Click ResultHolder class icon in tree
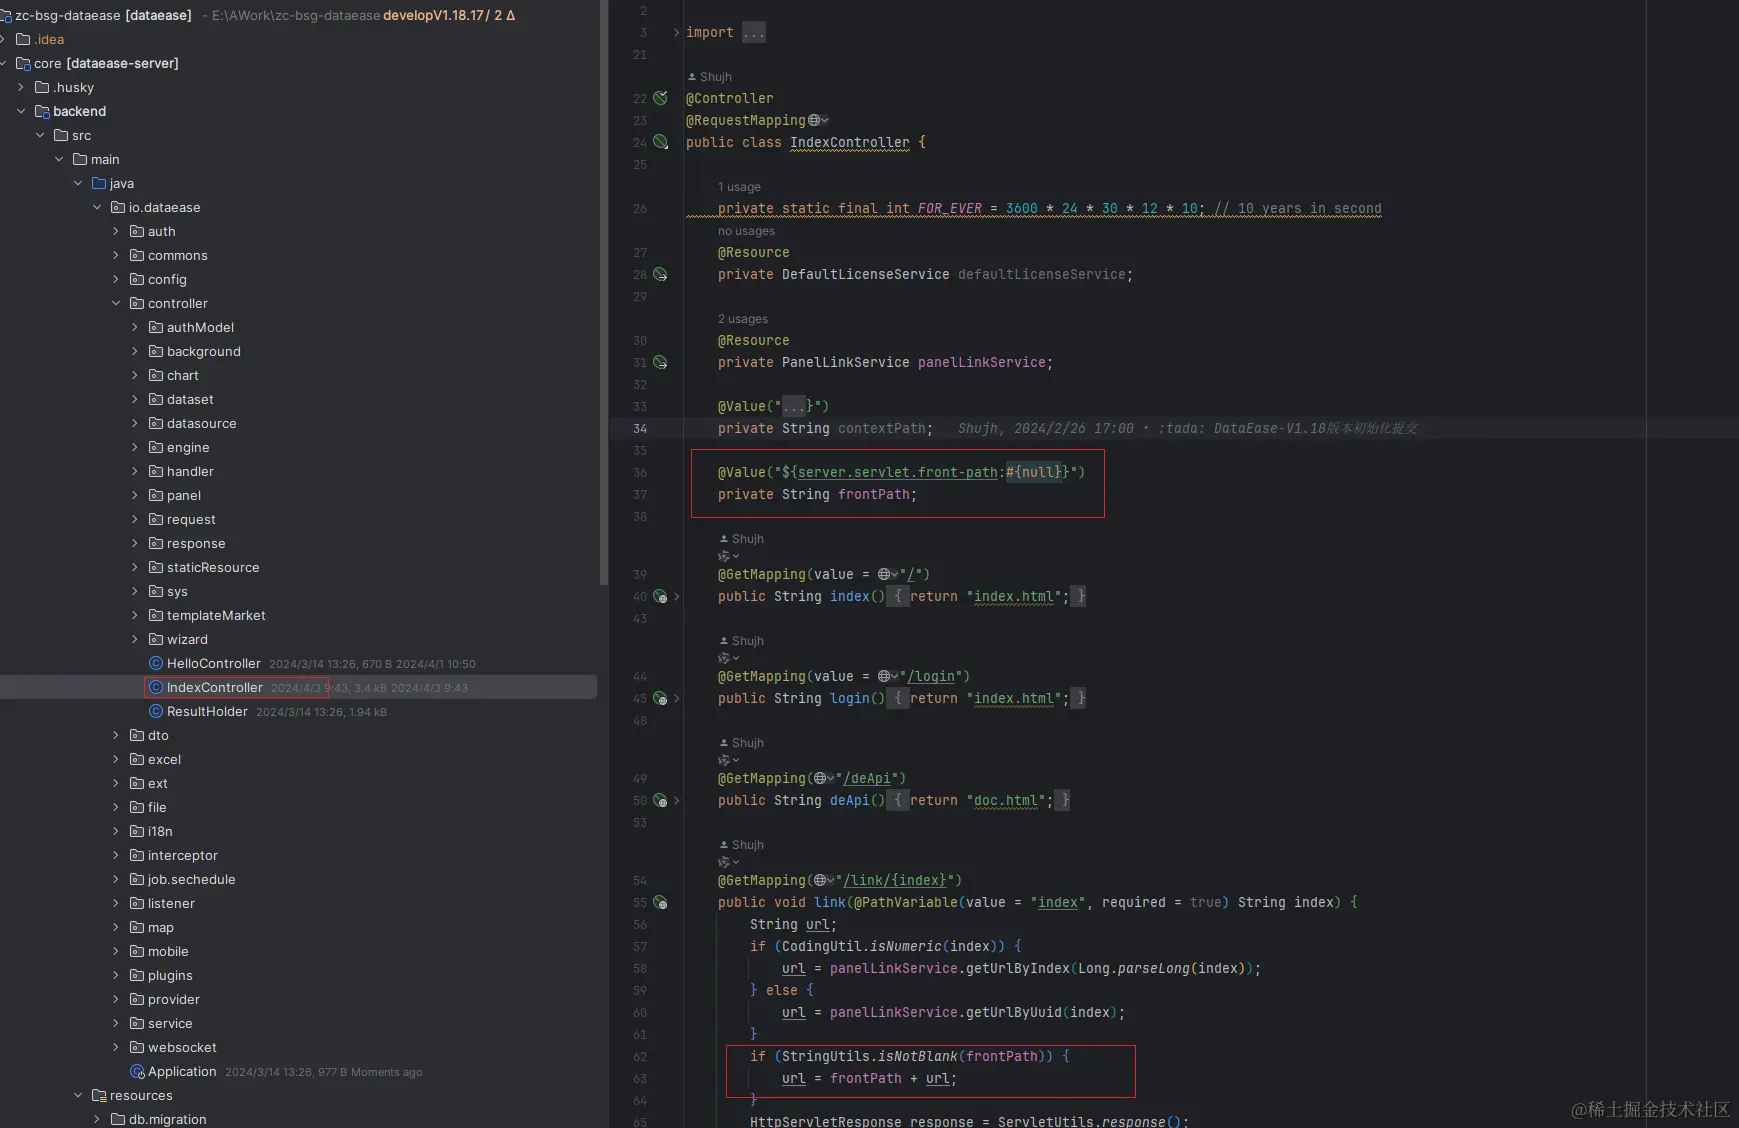Viewport: 1739px width, 1128px height. pyautogui.click(x=156, y=711)
